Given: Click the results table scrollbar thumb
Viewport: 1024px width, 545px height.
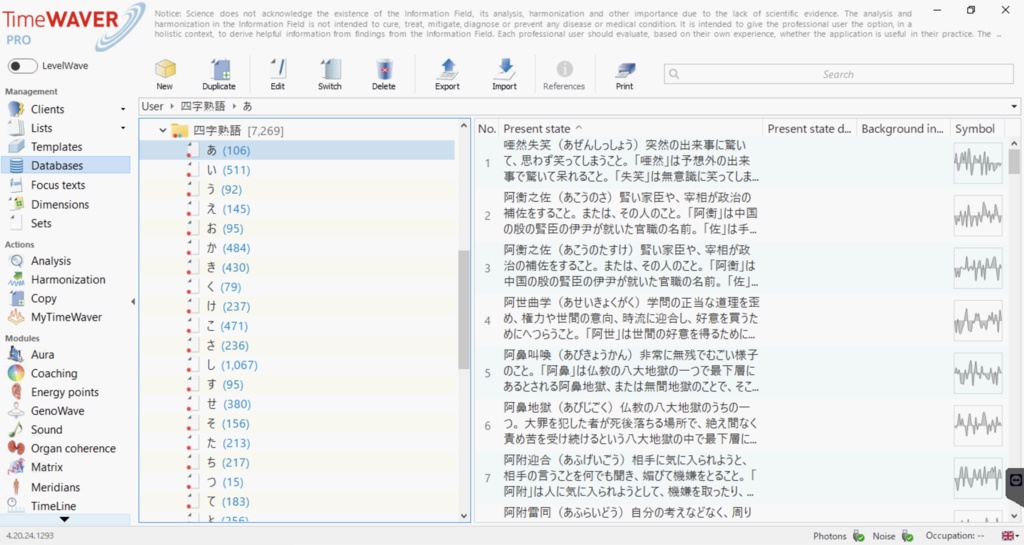Looking at the screenshot, I should click(x=1014, y=161).
